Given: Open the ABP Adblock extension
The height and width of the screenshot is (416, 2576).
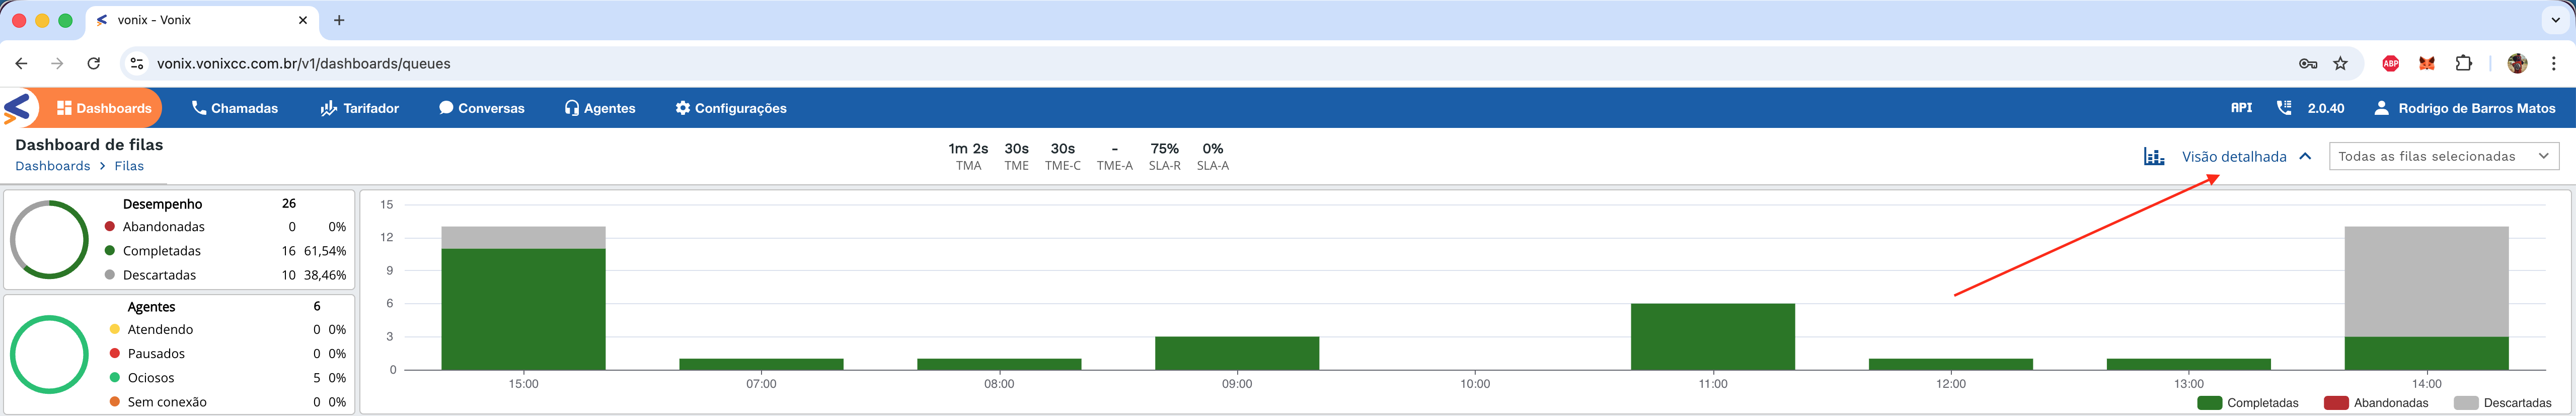Looking at the screenshot, I should [2391, 63].
